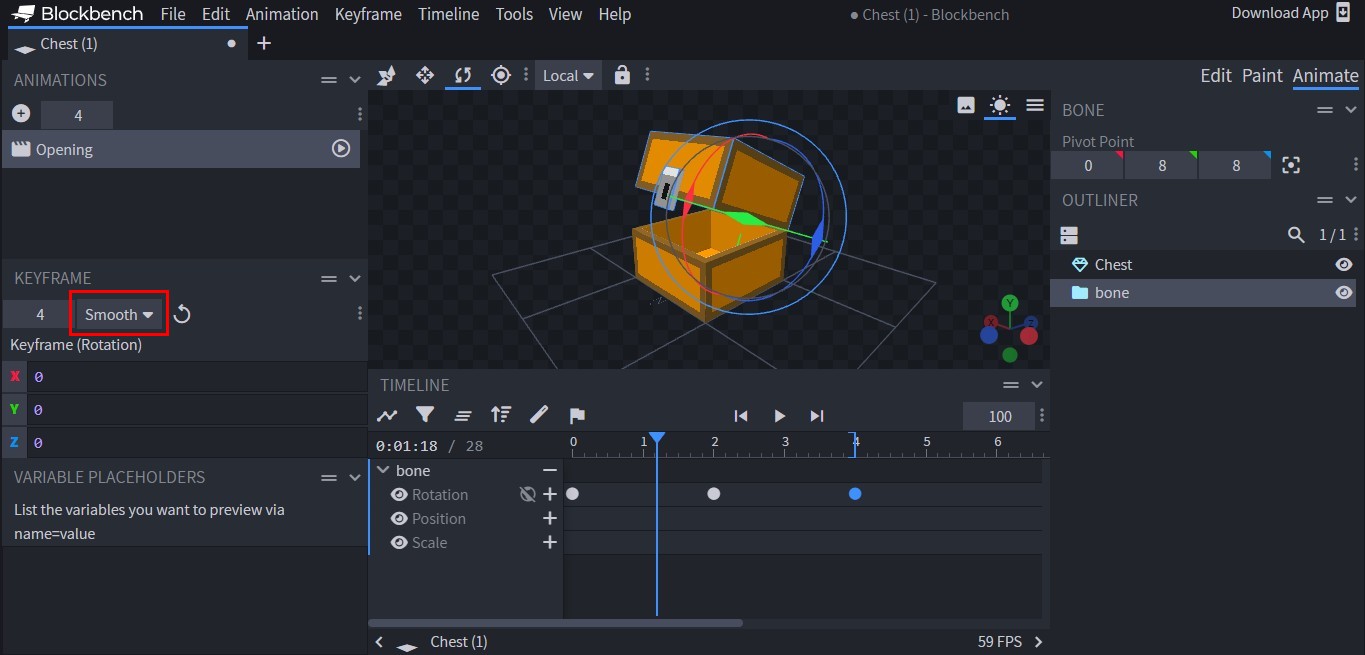Image resolution: width=1365 pixels, height=655 pixels.
Task: Click the center pivot icon in Bone panel
Action: pos(1291,166)
